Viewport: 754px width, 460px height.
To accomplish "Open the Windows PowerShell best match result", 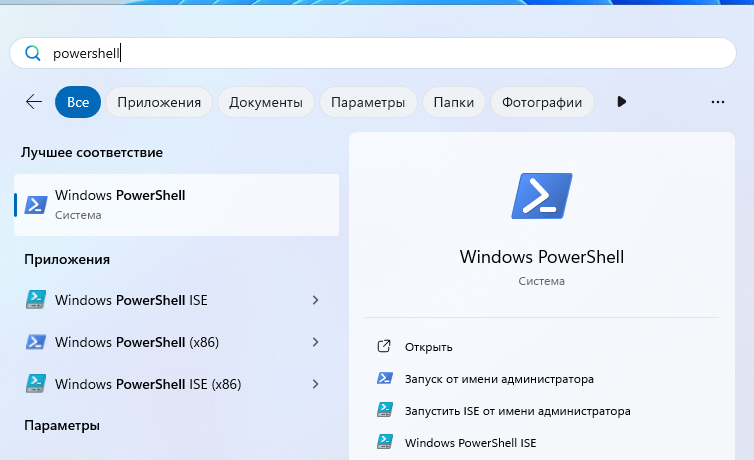I will point(176,205).
